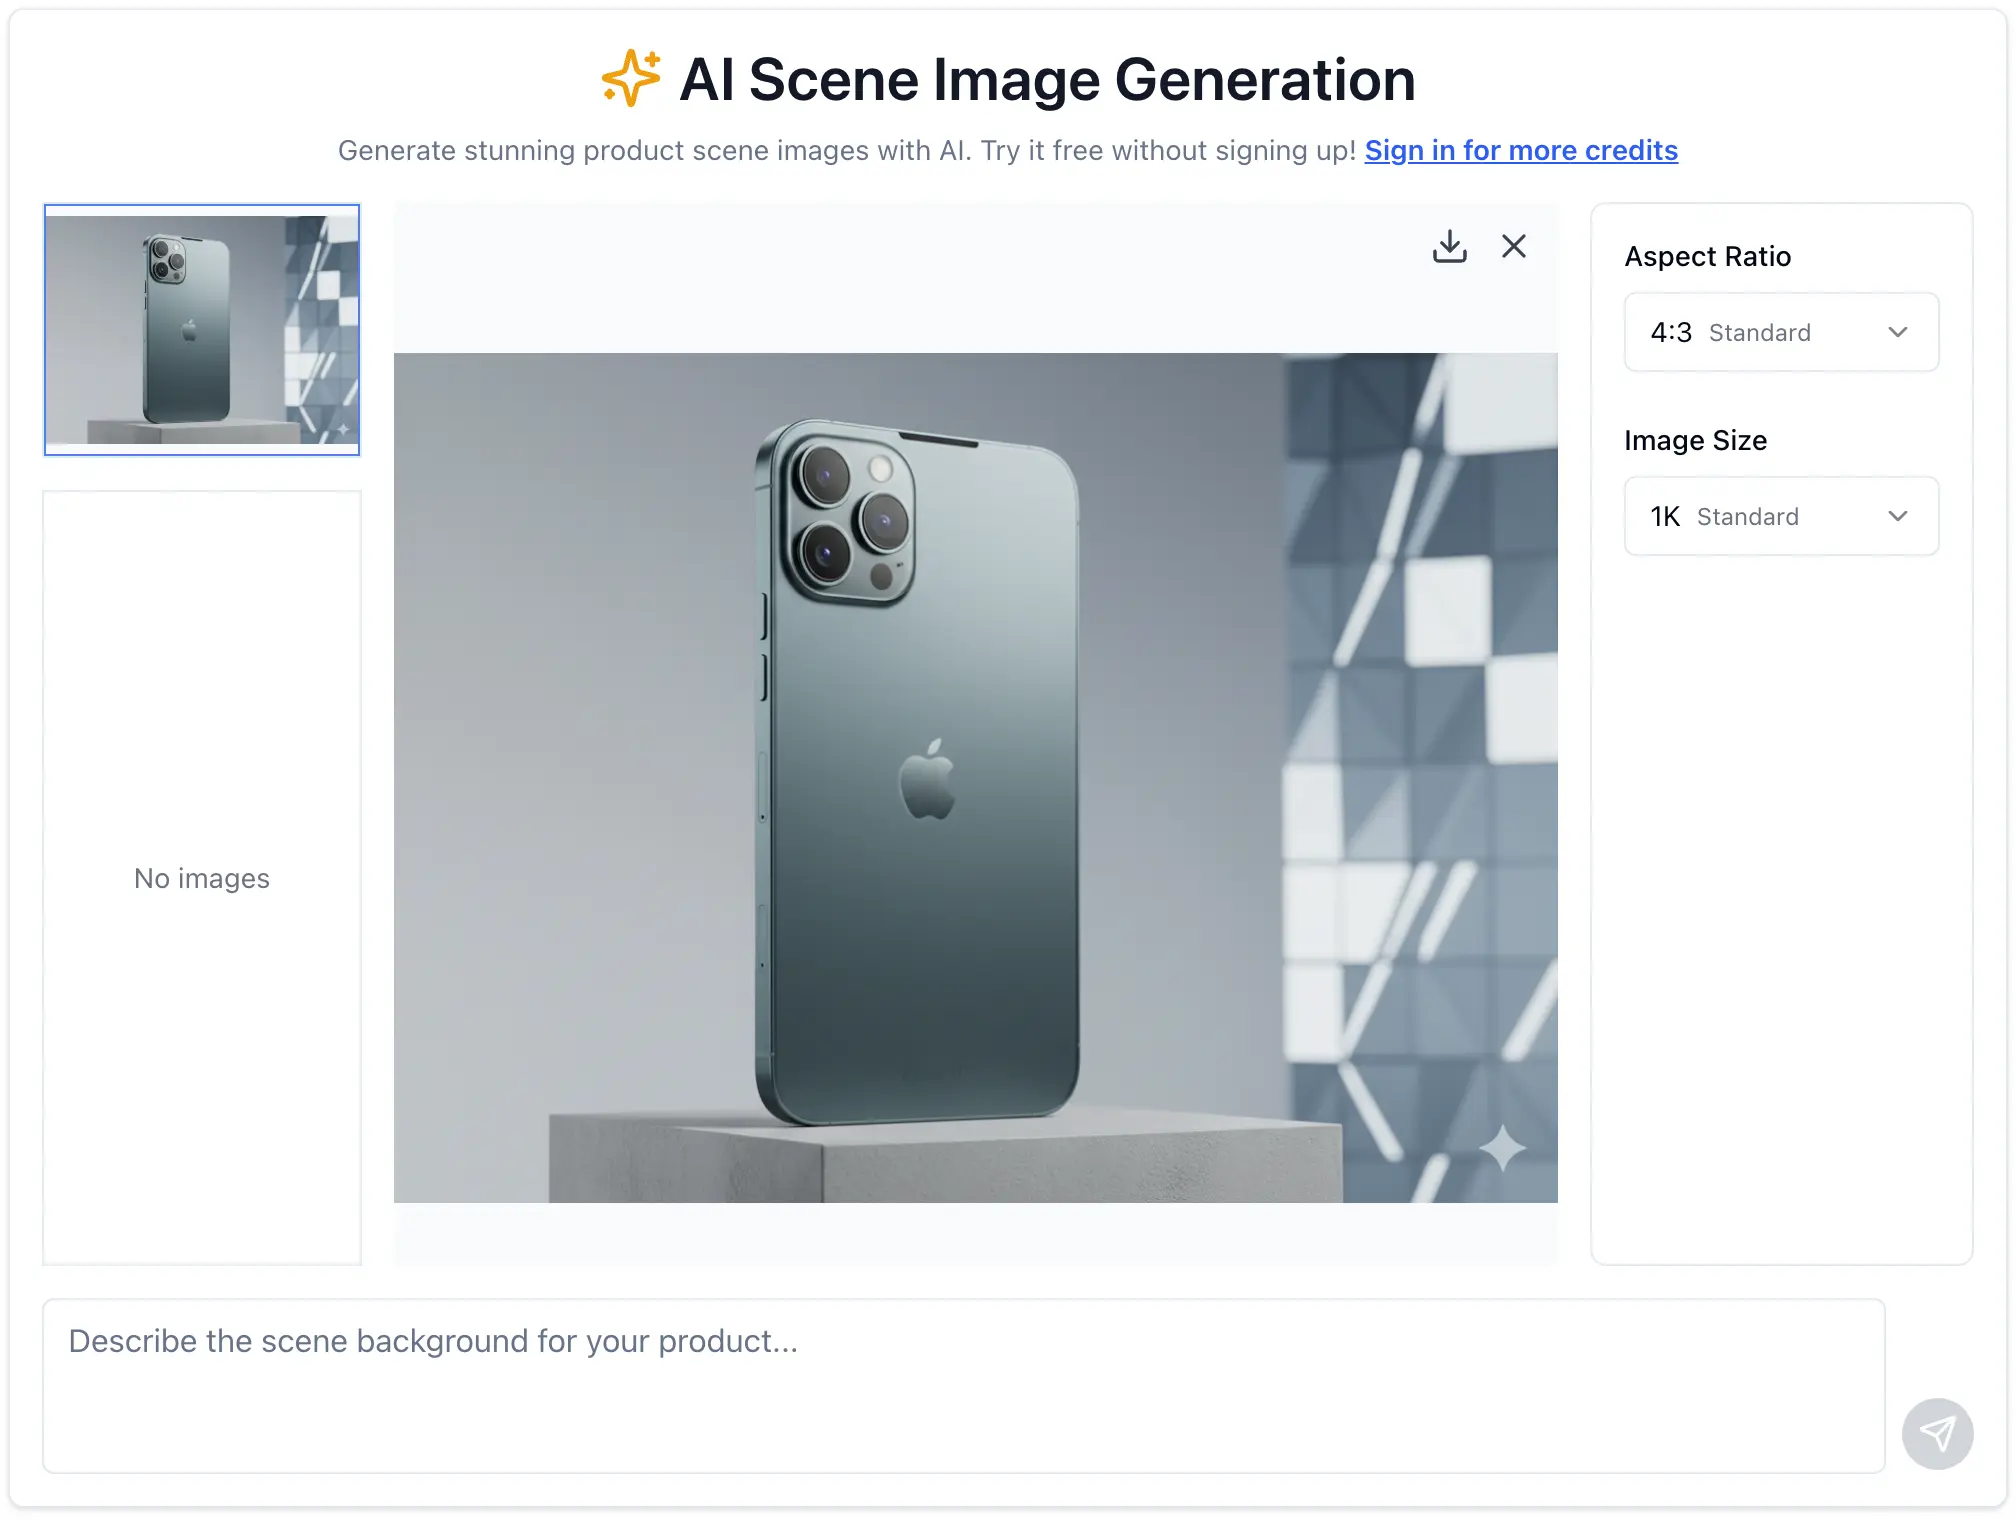Open the Sign in for more credits link
The image size is (2016, 1520).
(x=1521, y=150)
